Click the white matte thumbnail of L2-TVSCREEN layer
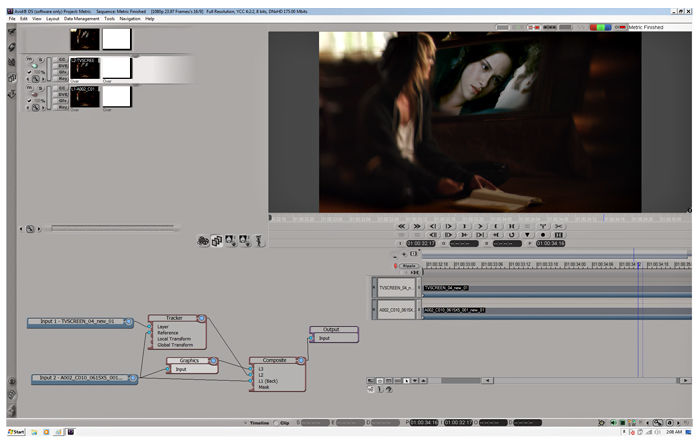 117,68
